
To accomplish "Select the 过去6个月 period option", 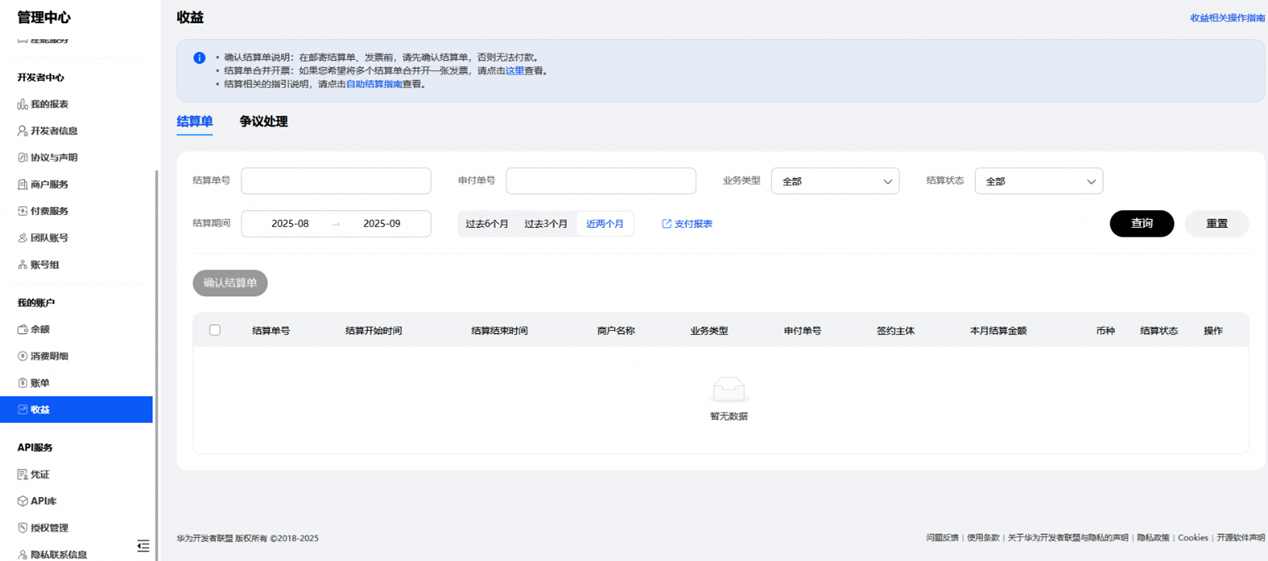I will (x=487, y=224).
